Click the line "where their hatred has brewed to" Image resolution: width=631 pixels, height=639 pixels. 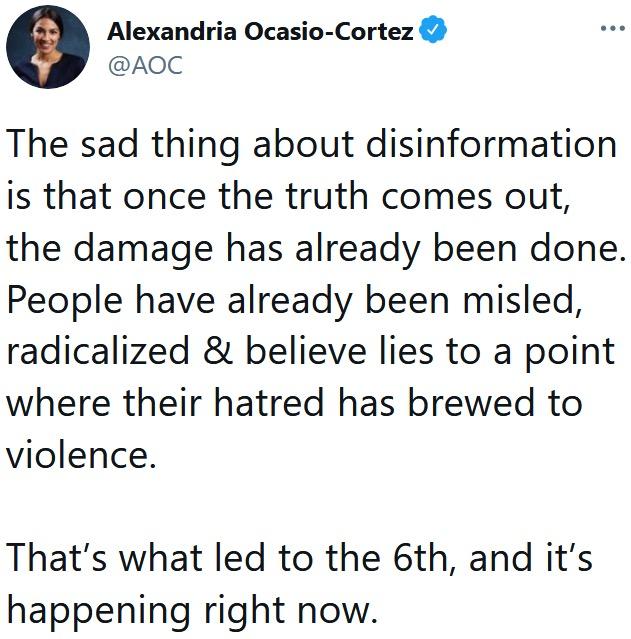pyautogui.click(x=296, y=402)
